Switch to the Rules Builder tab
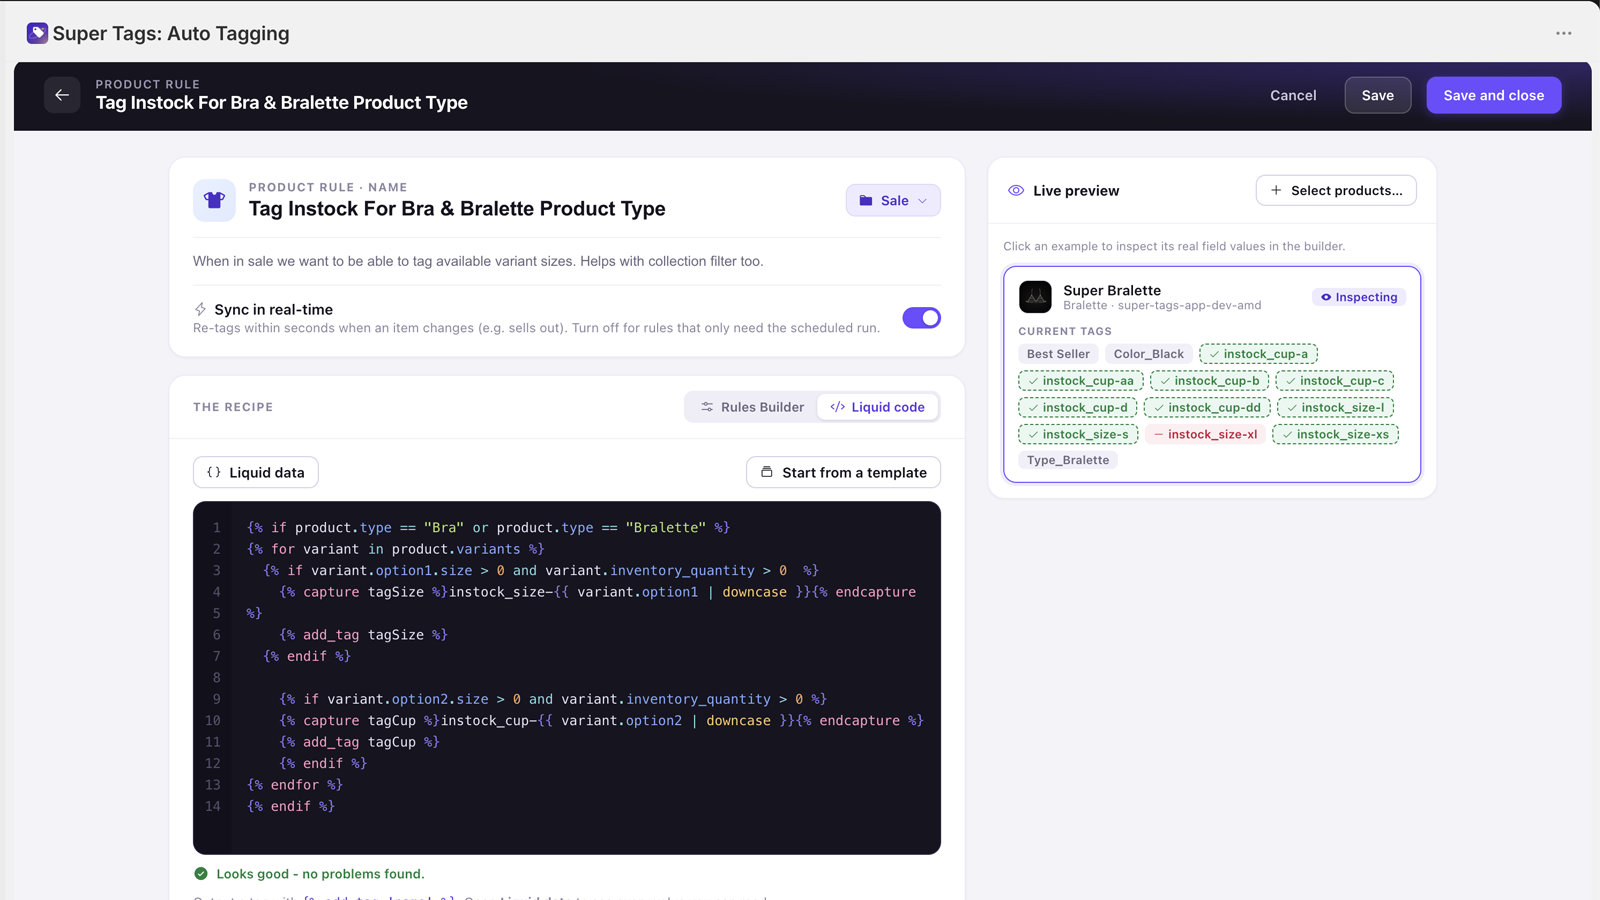 [752, 407]
